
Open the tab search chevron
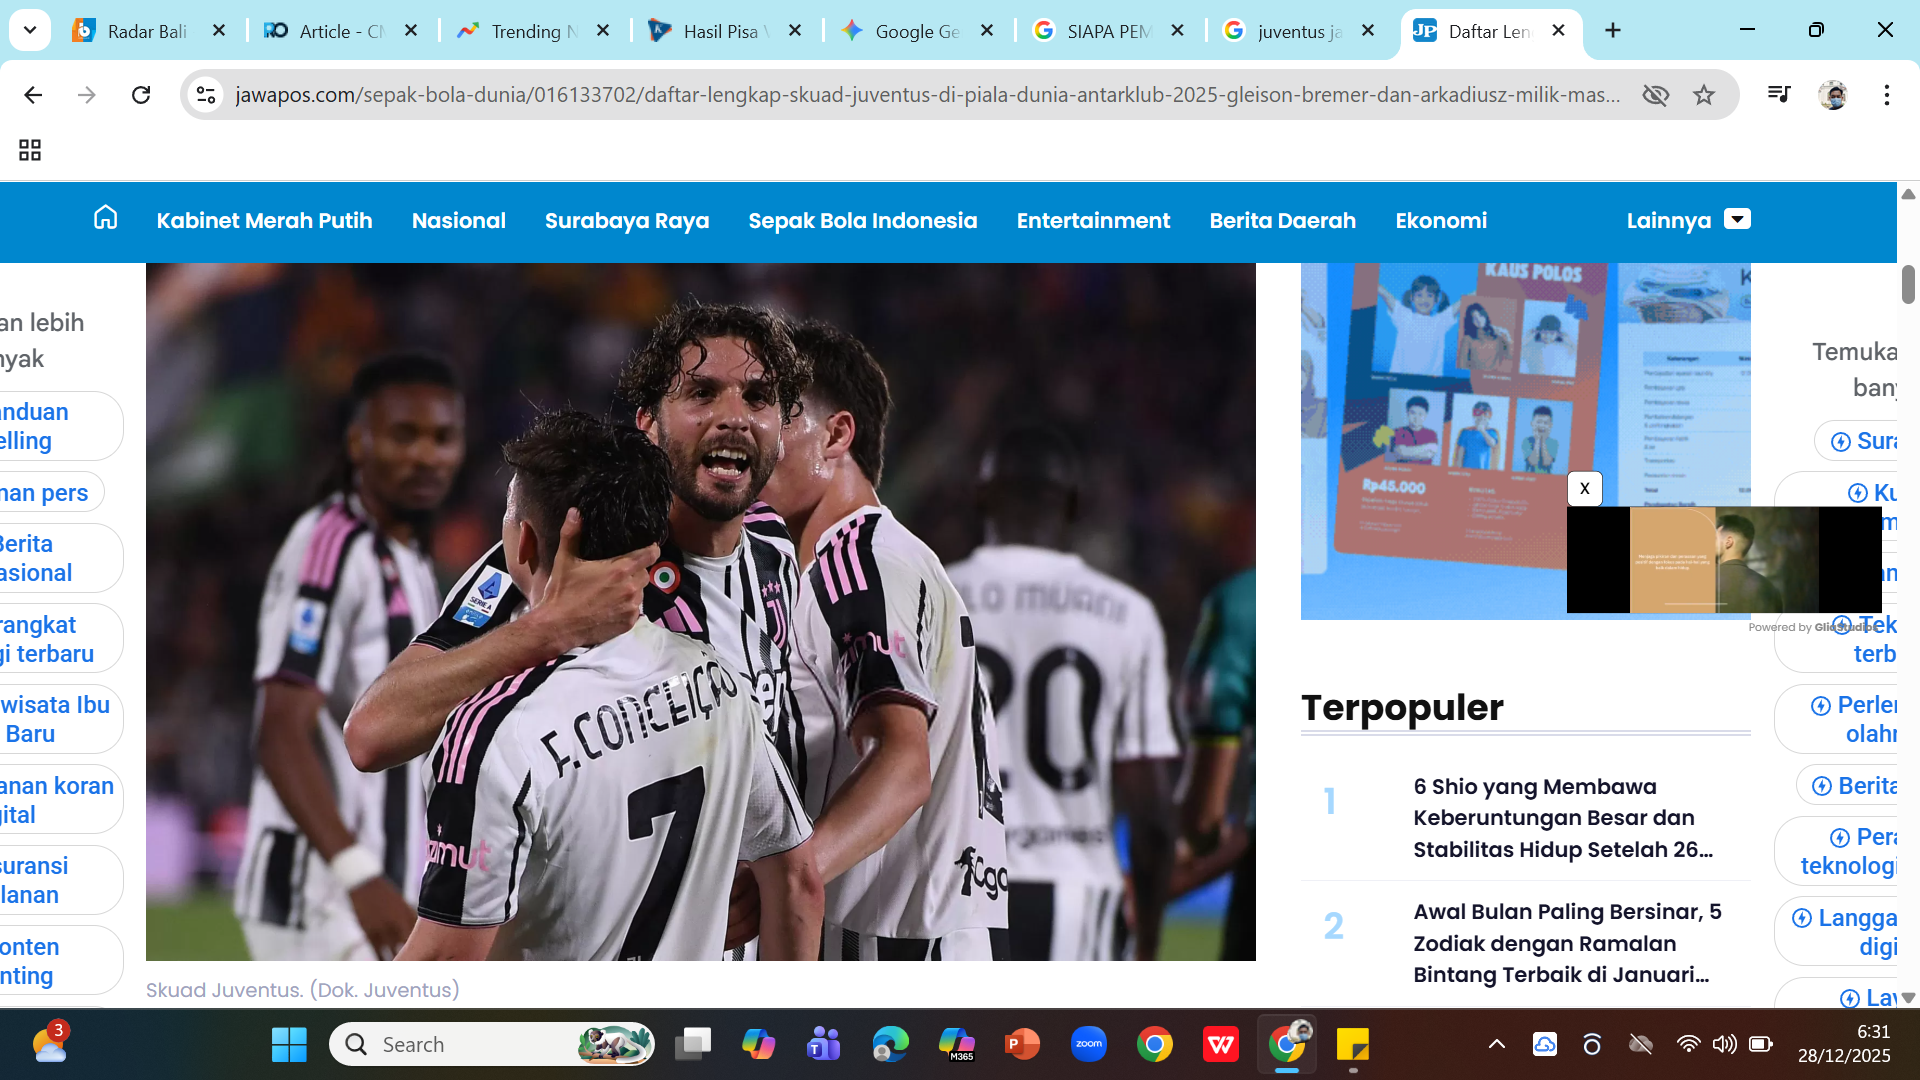(29, 31)
